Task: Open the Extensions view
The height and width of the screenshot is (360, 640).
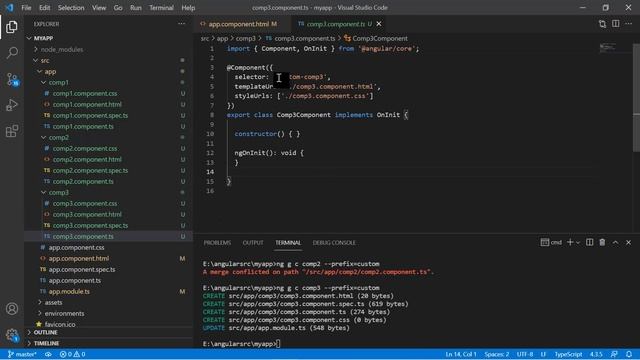Action: (x=12, y=131)
